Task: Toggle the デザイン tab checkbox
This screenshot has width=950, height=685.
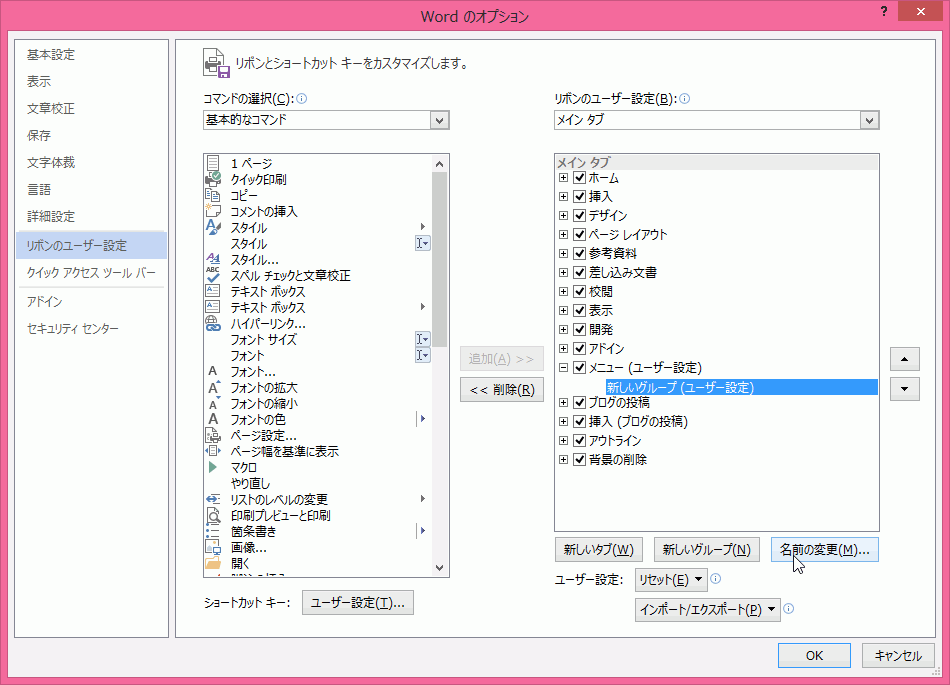Action: click(579, 215)
